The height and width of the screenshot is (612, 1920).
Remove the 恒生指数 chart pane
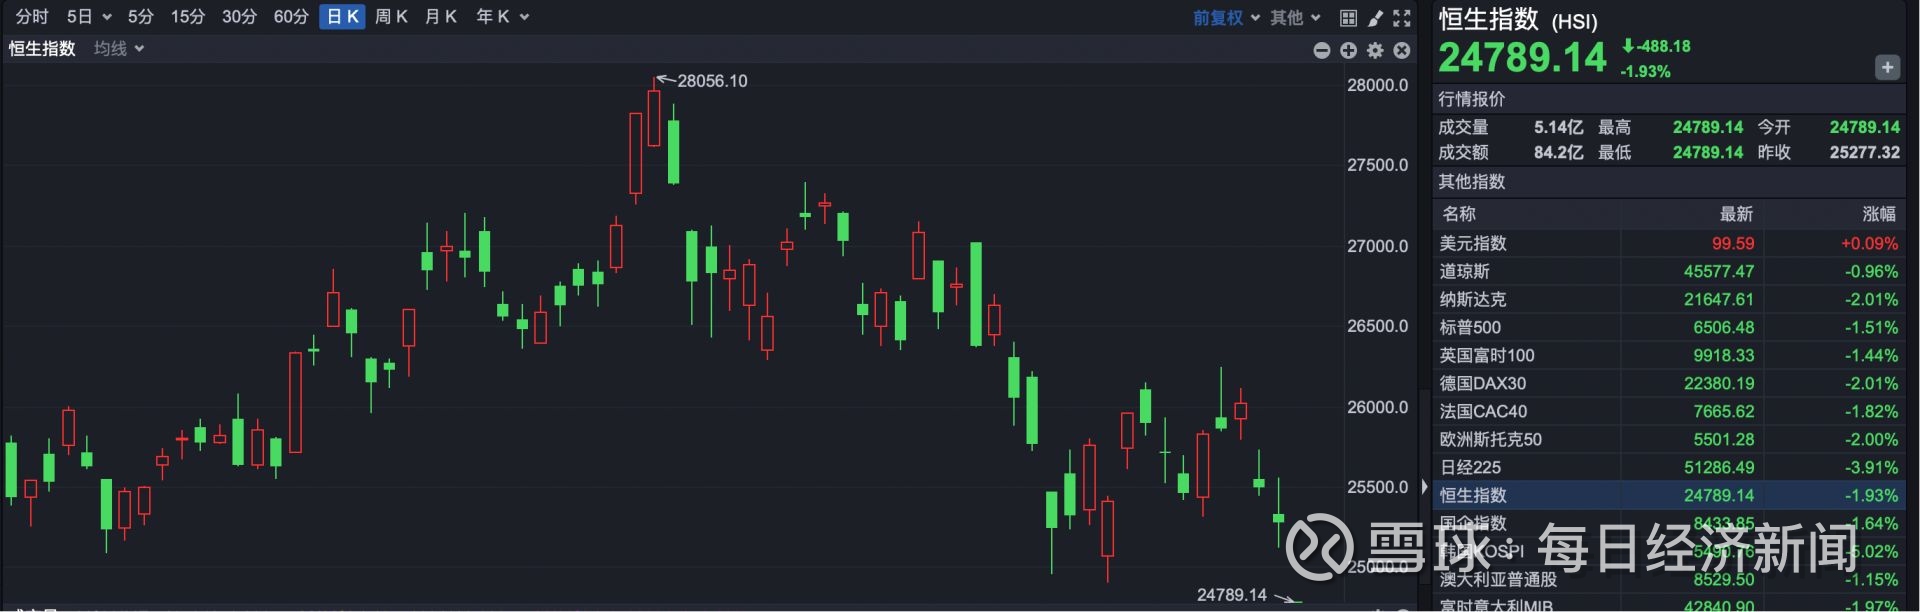point(1402,50)
